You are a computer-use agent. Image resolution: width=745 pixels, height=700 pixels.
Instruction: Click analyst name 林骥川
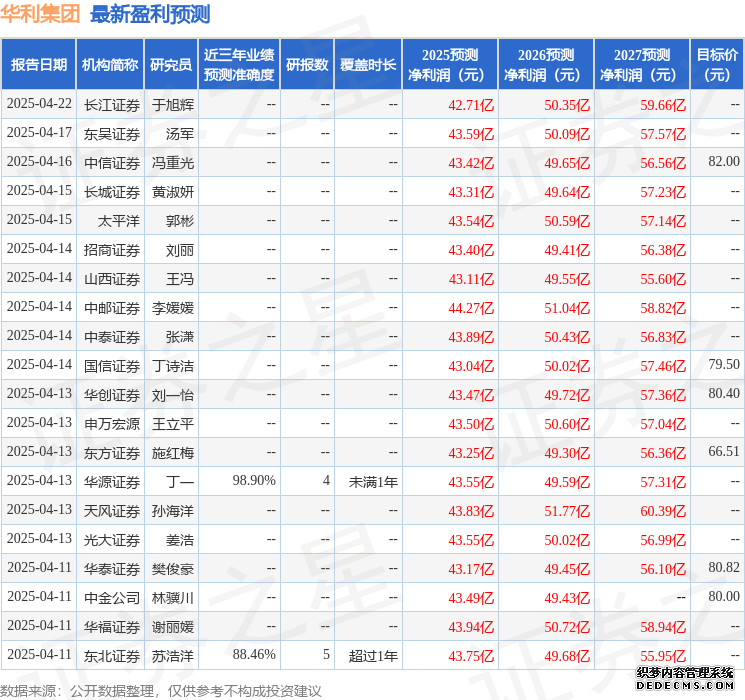[173, 598]
